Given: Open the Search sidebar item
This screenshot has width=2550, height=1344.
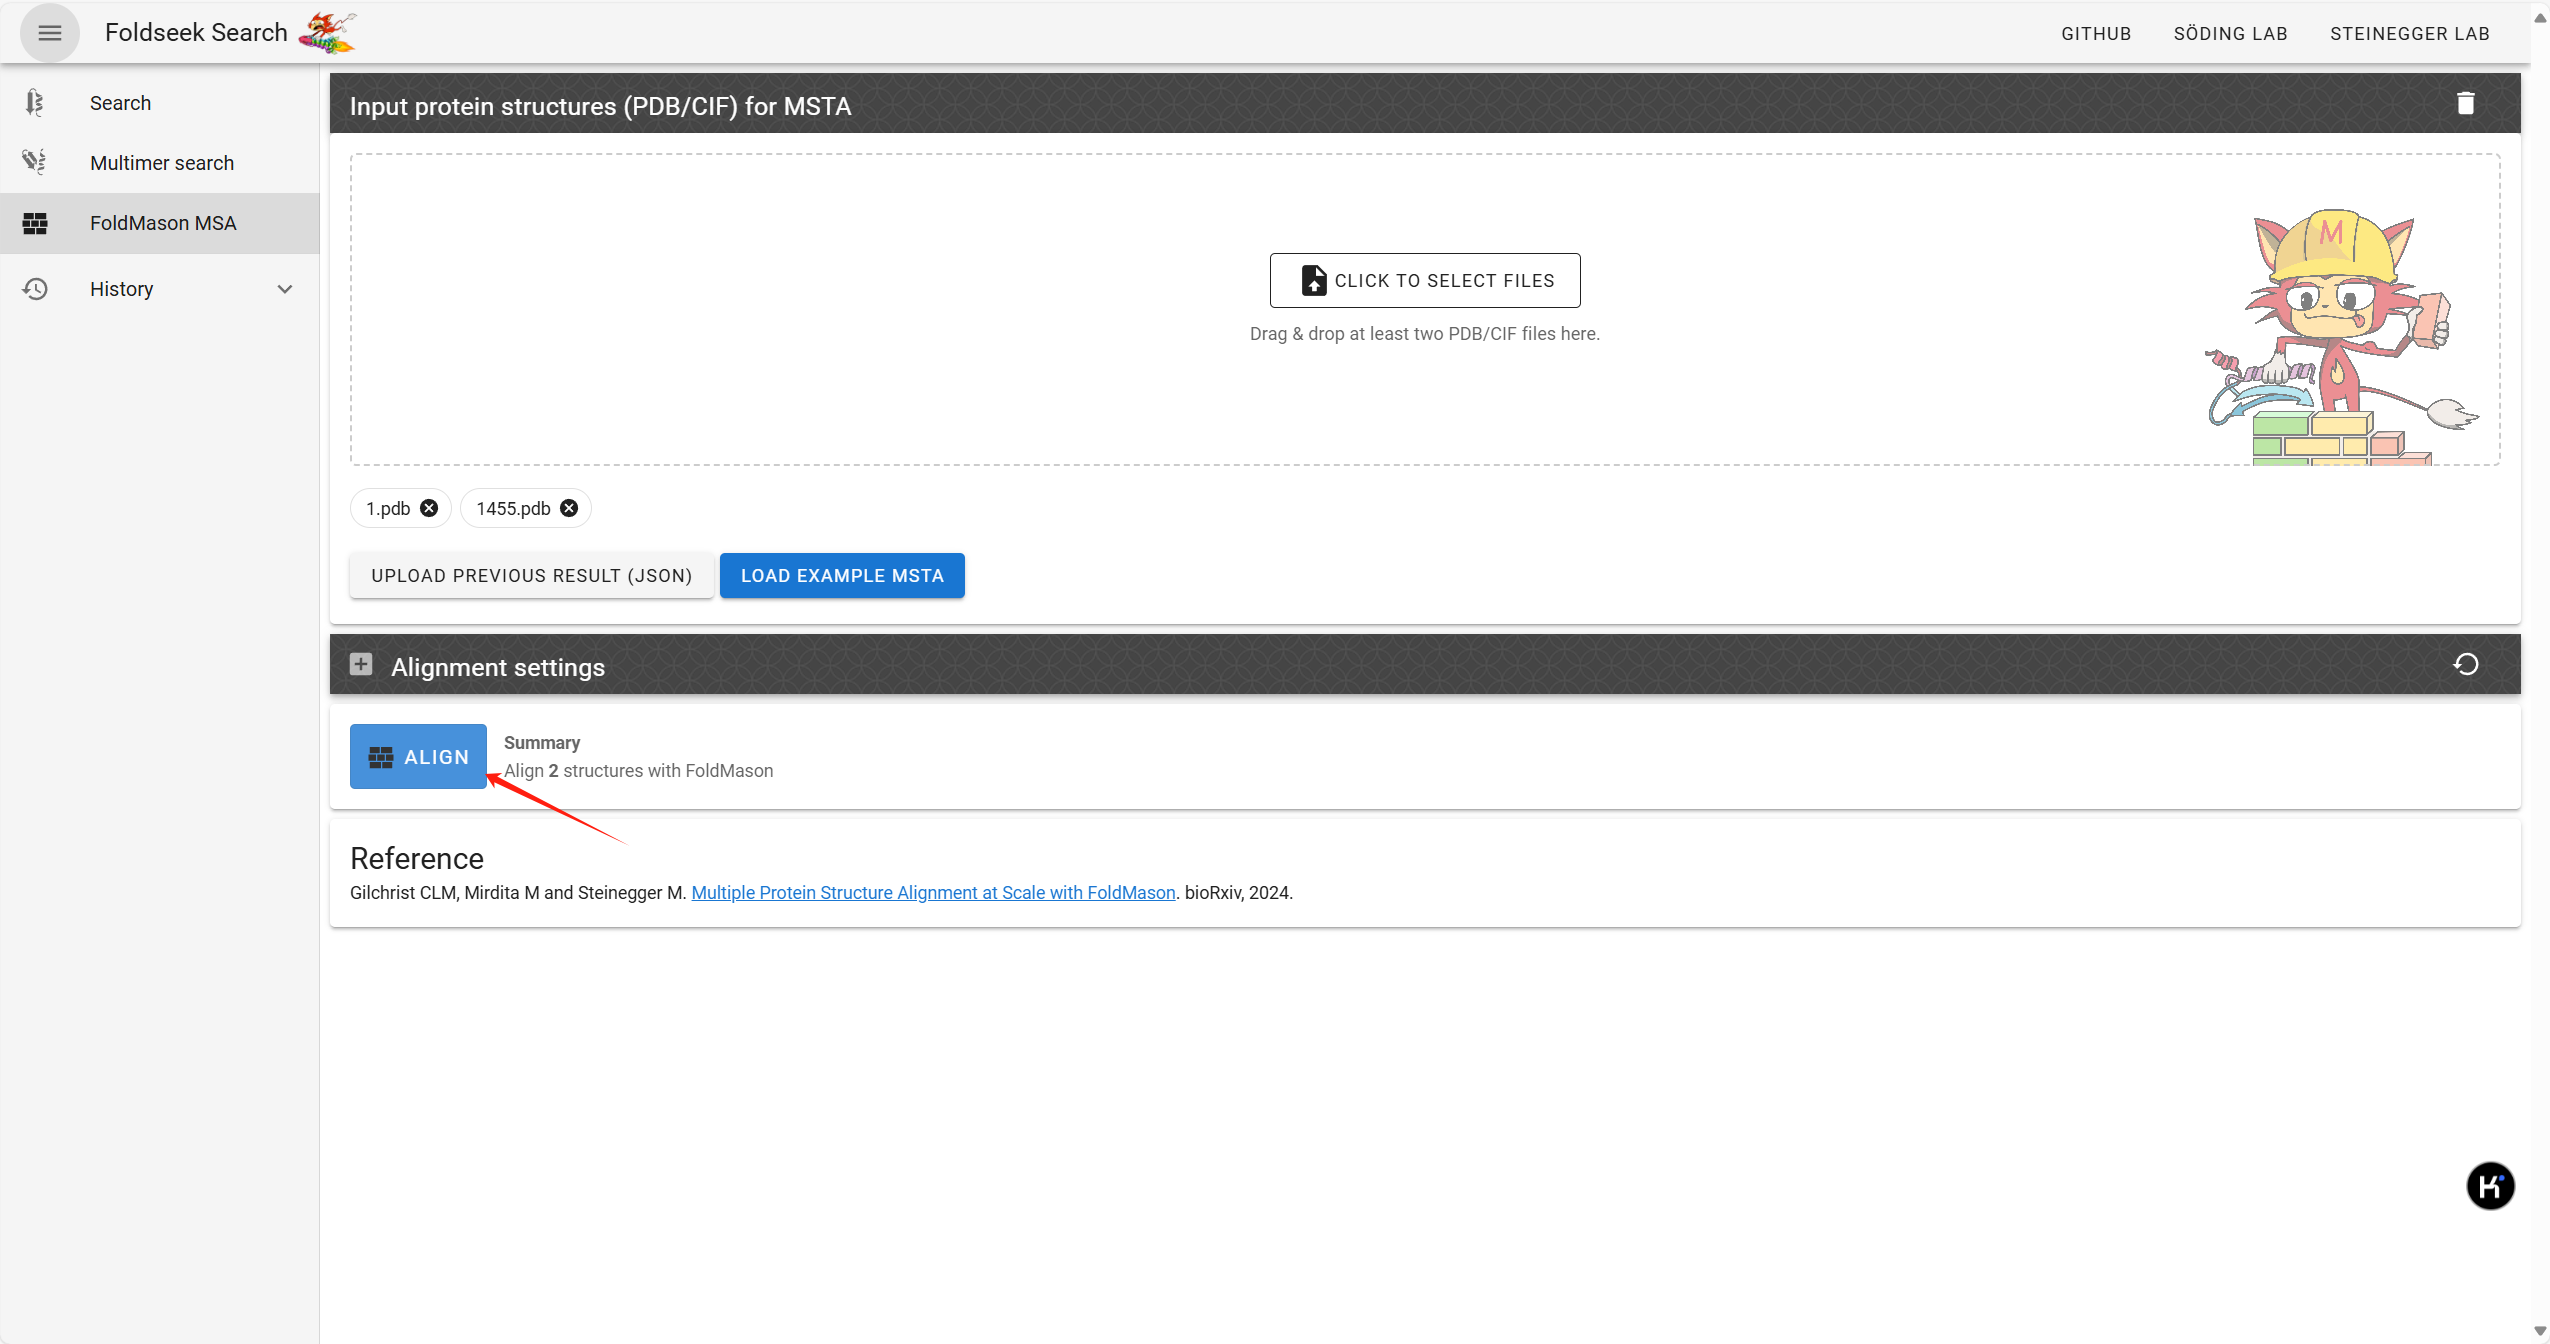Looking at the screenshot, I should coord(120,103).
